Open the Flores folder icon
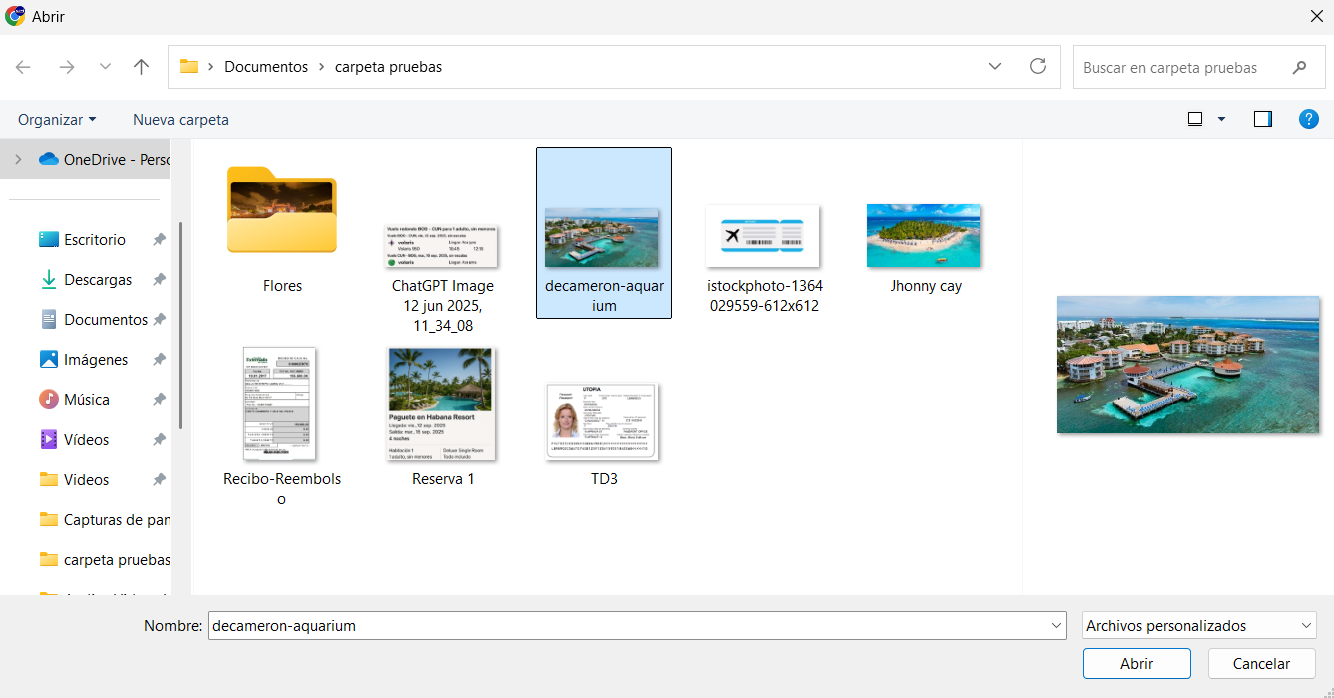 pyautogui.click(x=282, y=210)
